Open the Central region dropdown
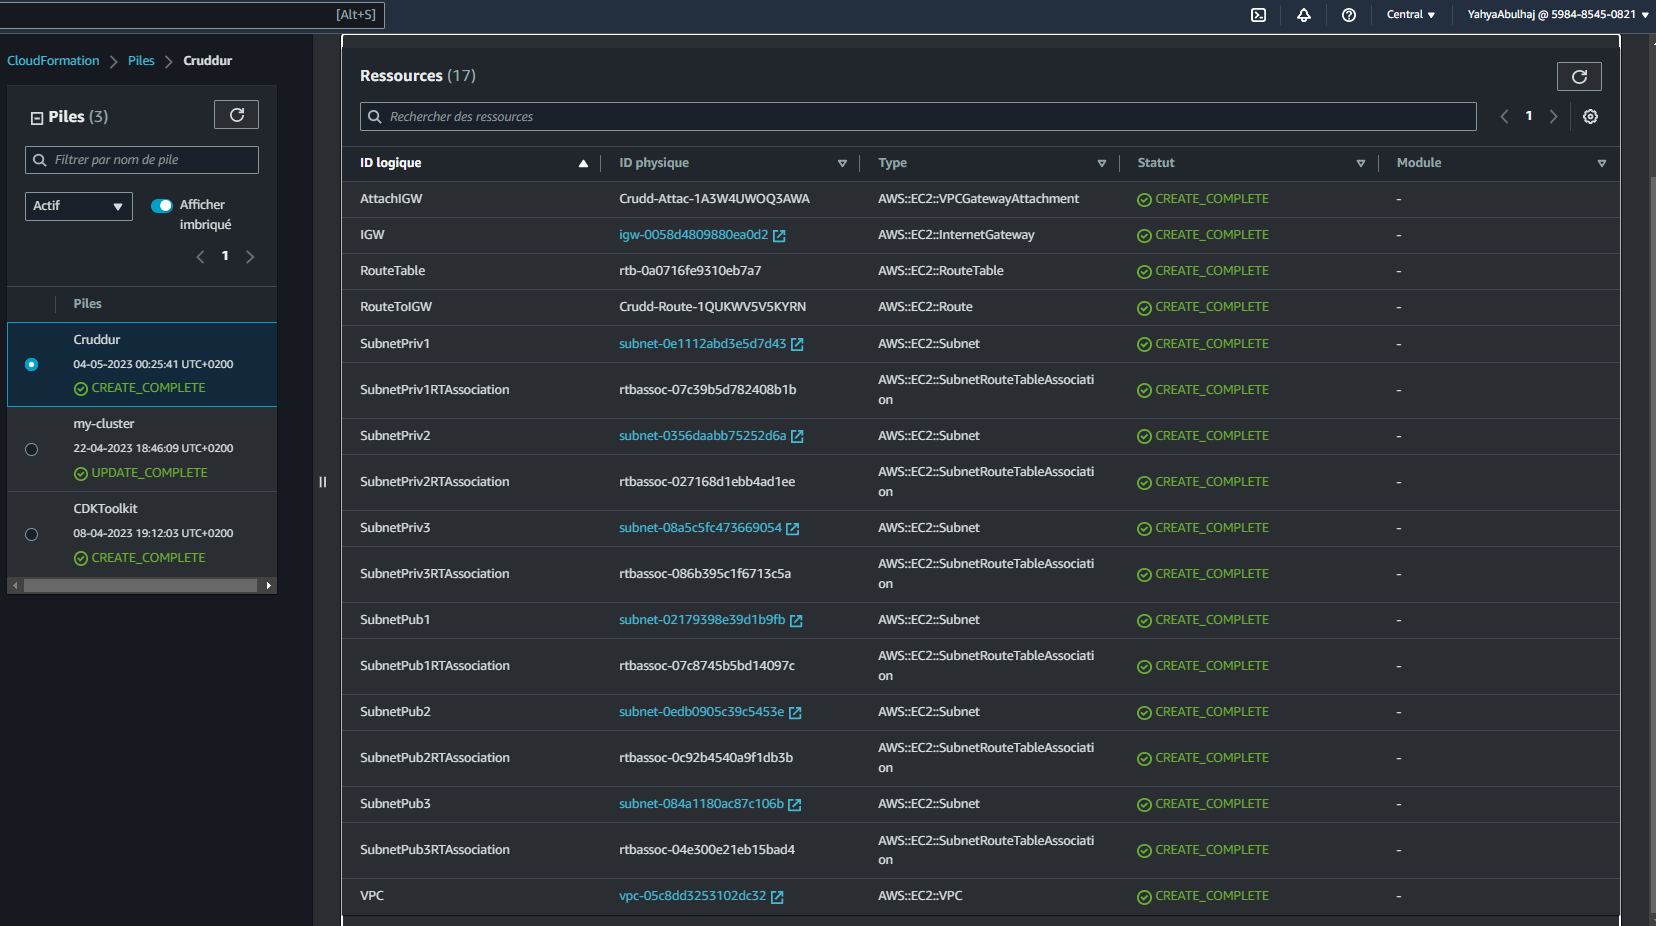 coord(1410,15)
